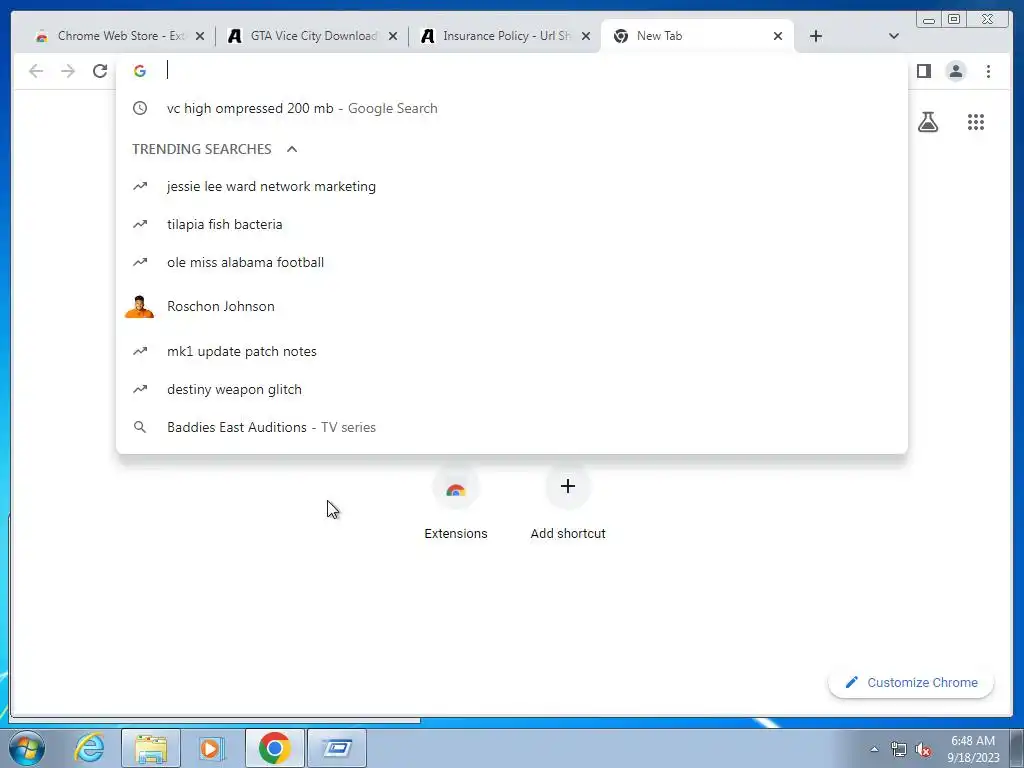Open Windows Explorer folder in taskbar
The height and width of the screenshot is (768, 1024).
click(x=151, y=748)
